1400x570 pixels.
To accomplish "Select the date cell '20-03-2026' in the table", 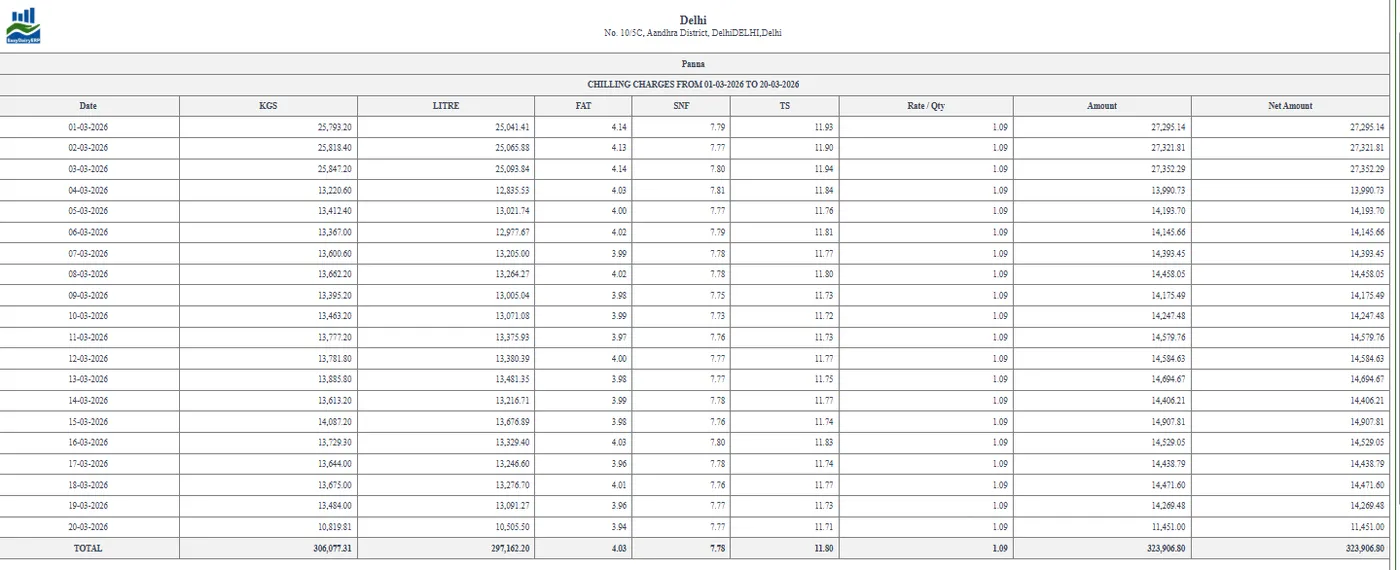I will 89,526.
